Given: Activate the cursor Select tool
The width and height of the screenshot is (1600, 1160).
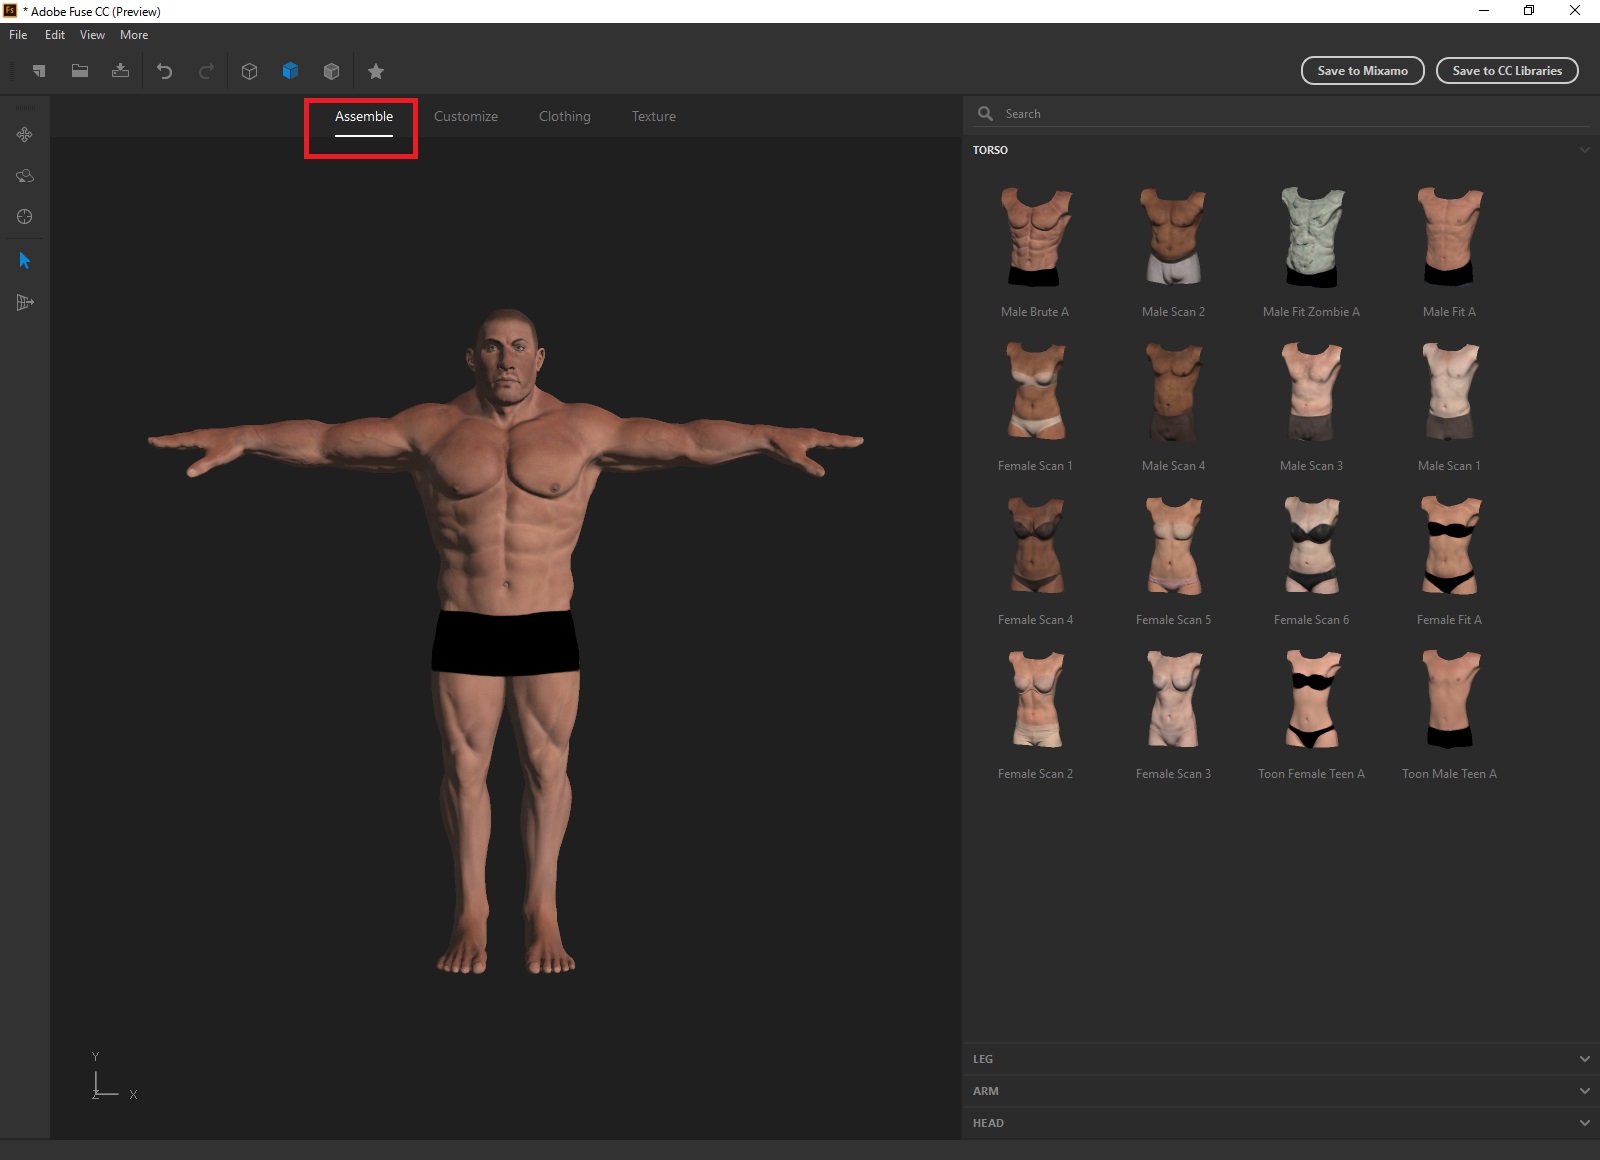Looking at the screenshot, I should click(x=23, y=260).
